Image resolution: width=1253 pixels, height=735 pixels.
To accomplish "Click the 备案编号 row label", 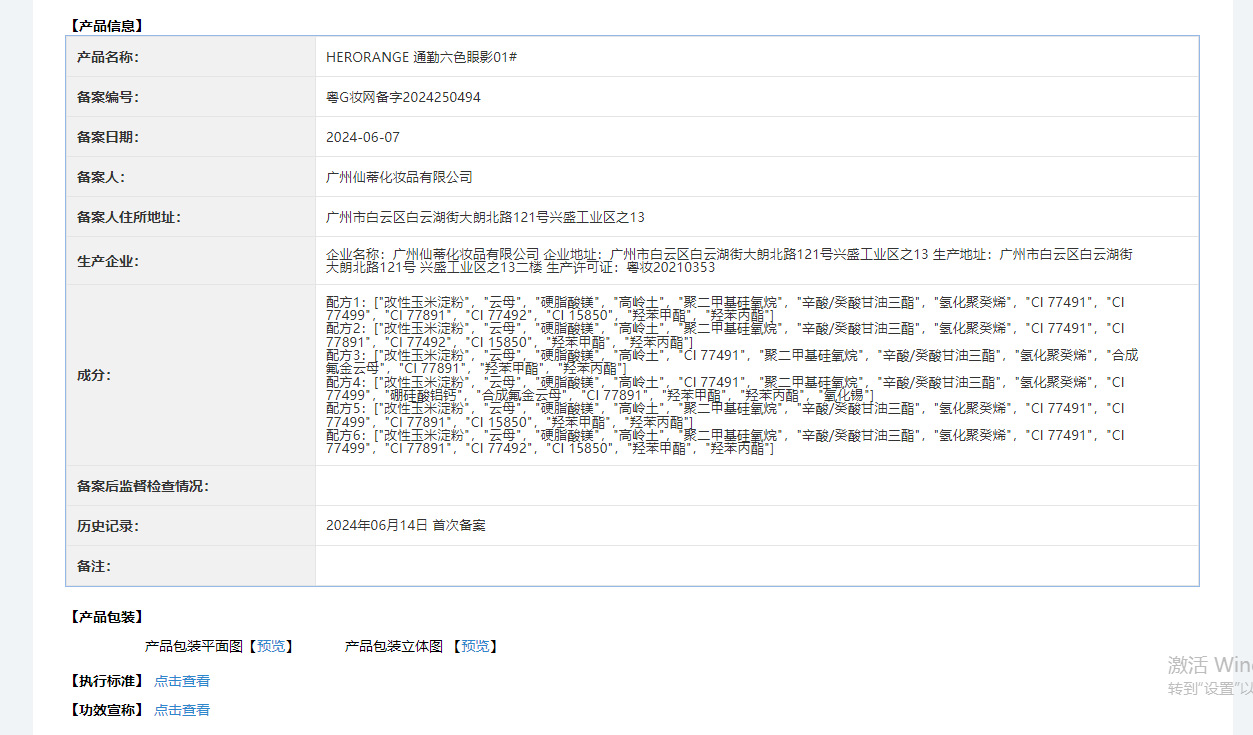I will pyautogui.click(x=108, y=97).
